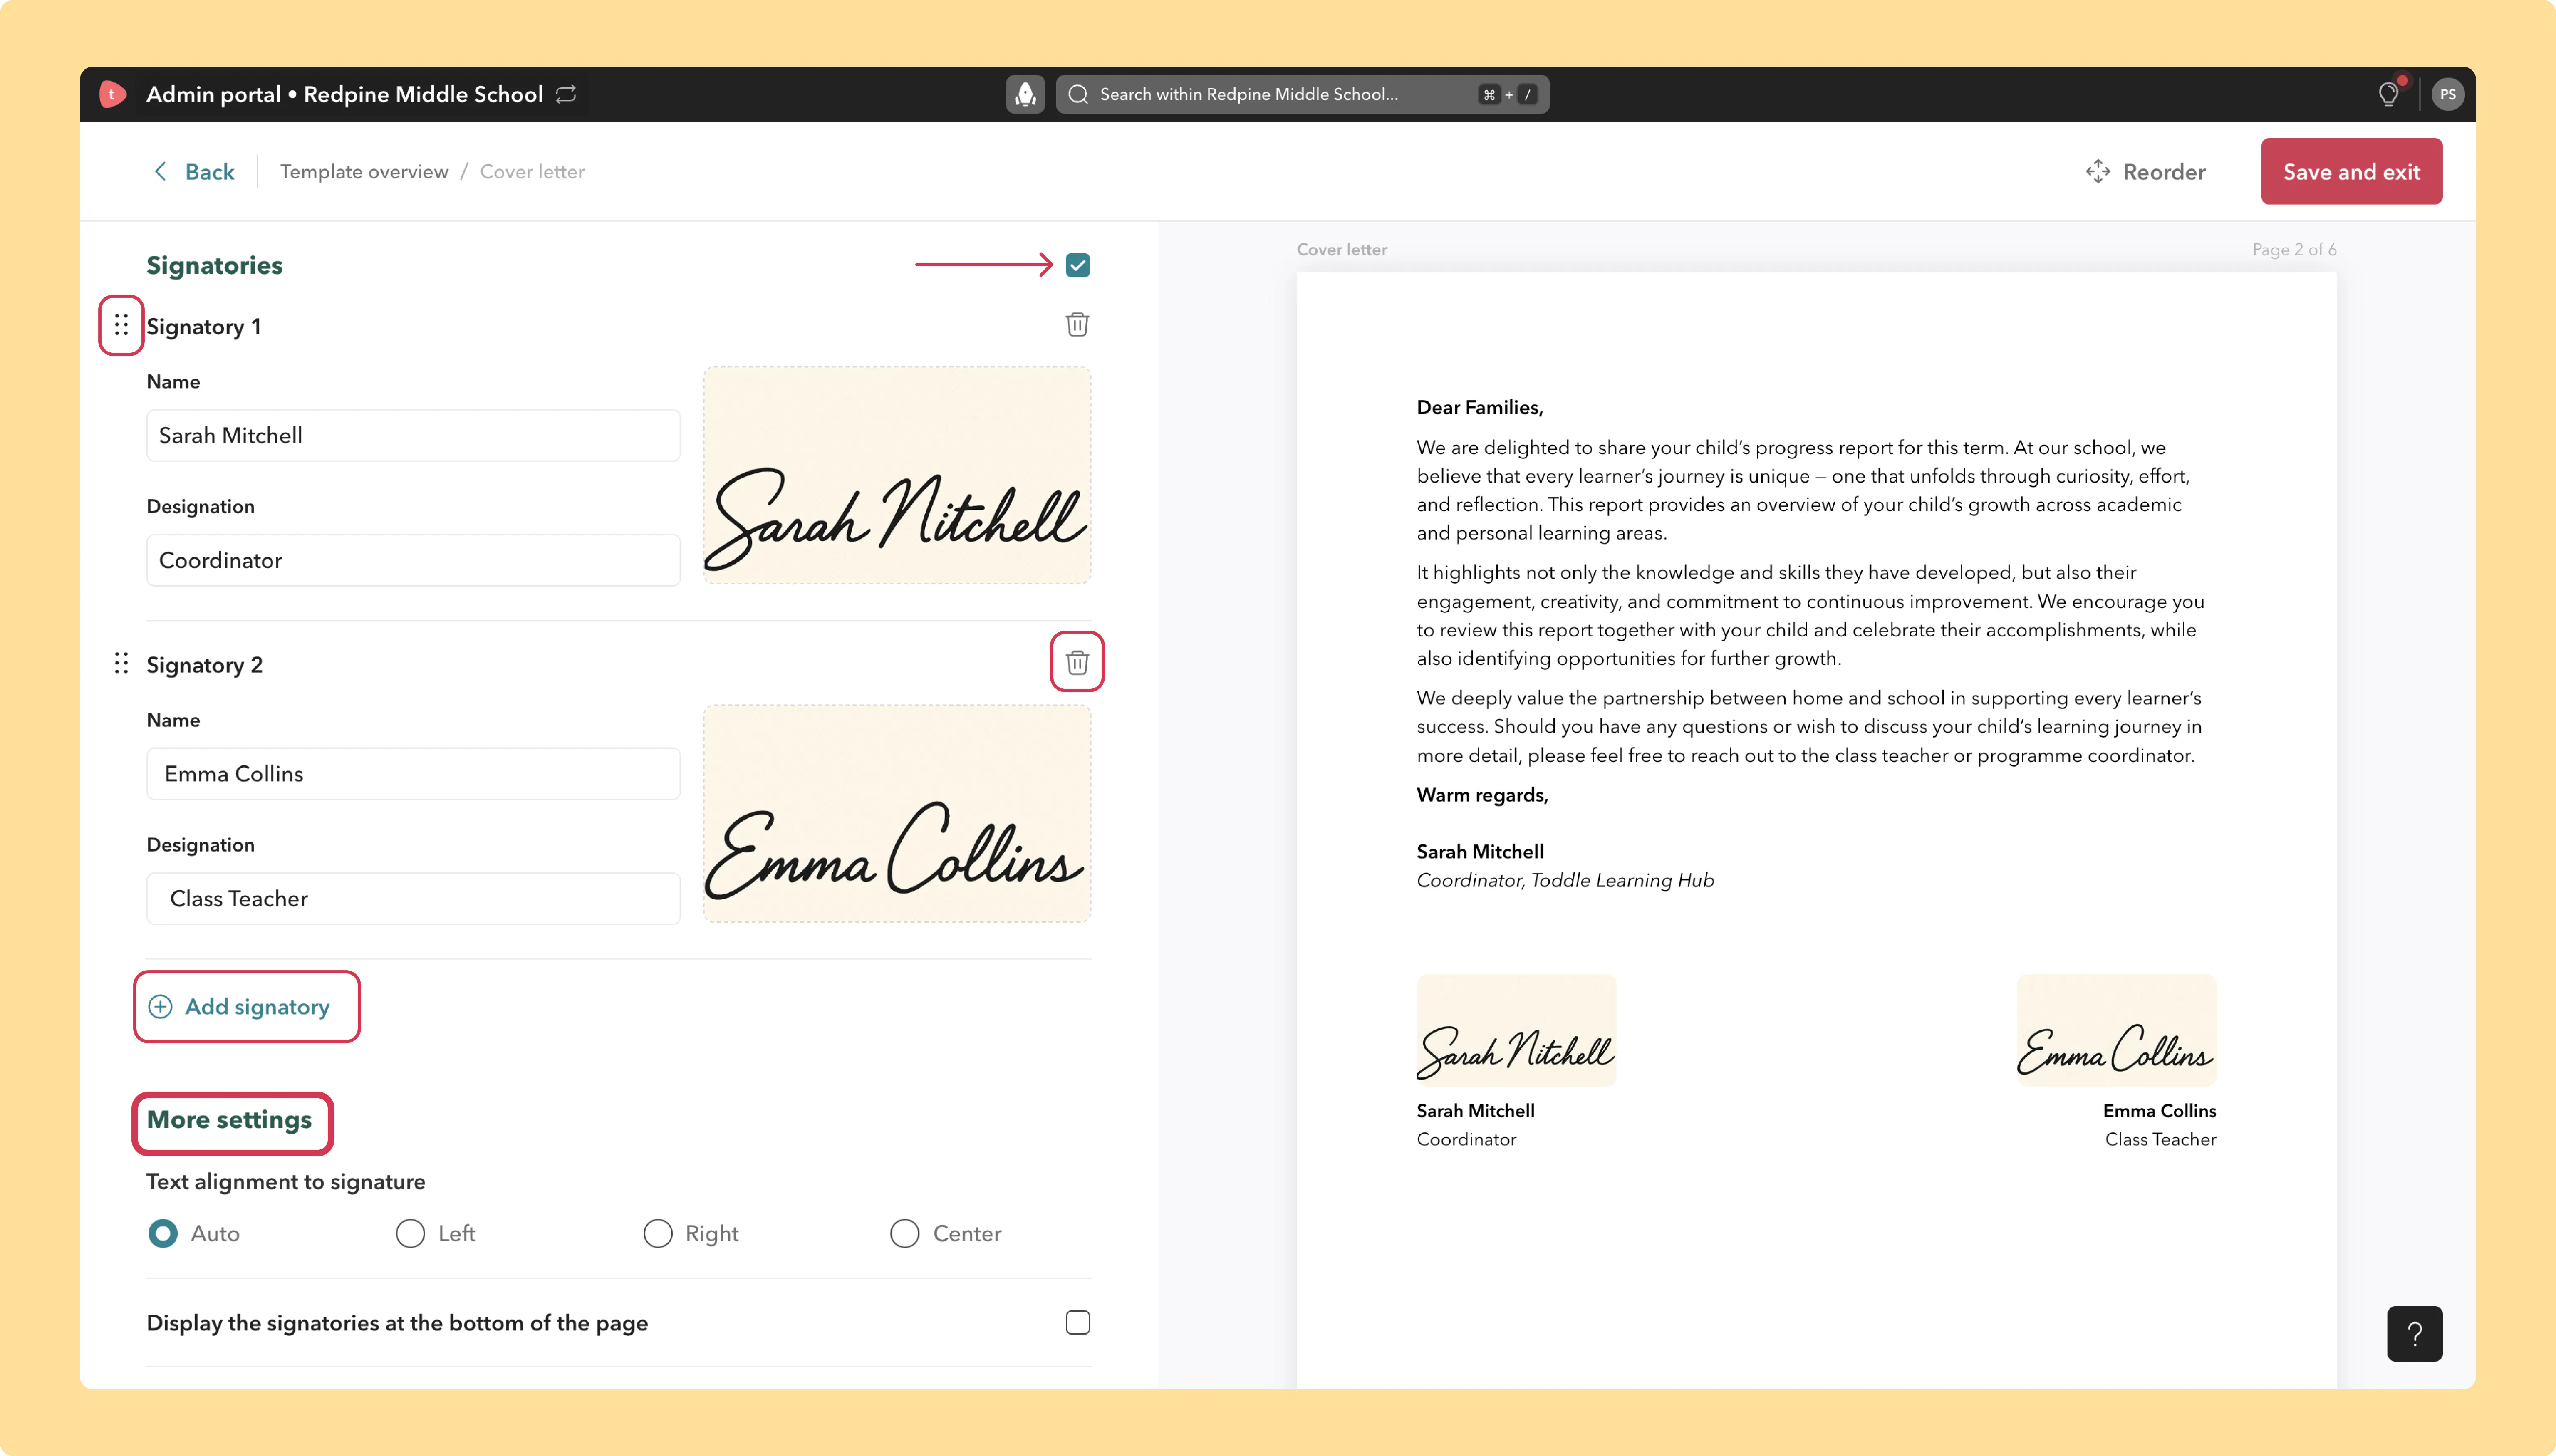The width and height of the screenshot is (2556, 1456).
Task: Uncheck the Signatories section checkbox
Action: click(1078, 265)
